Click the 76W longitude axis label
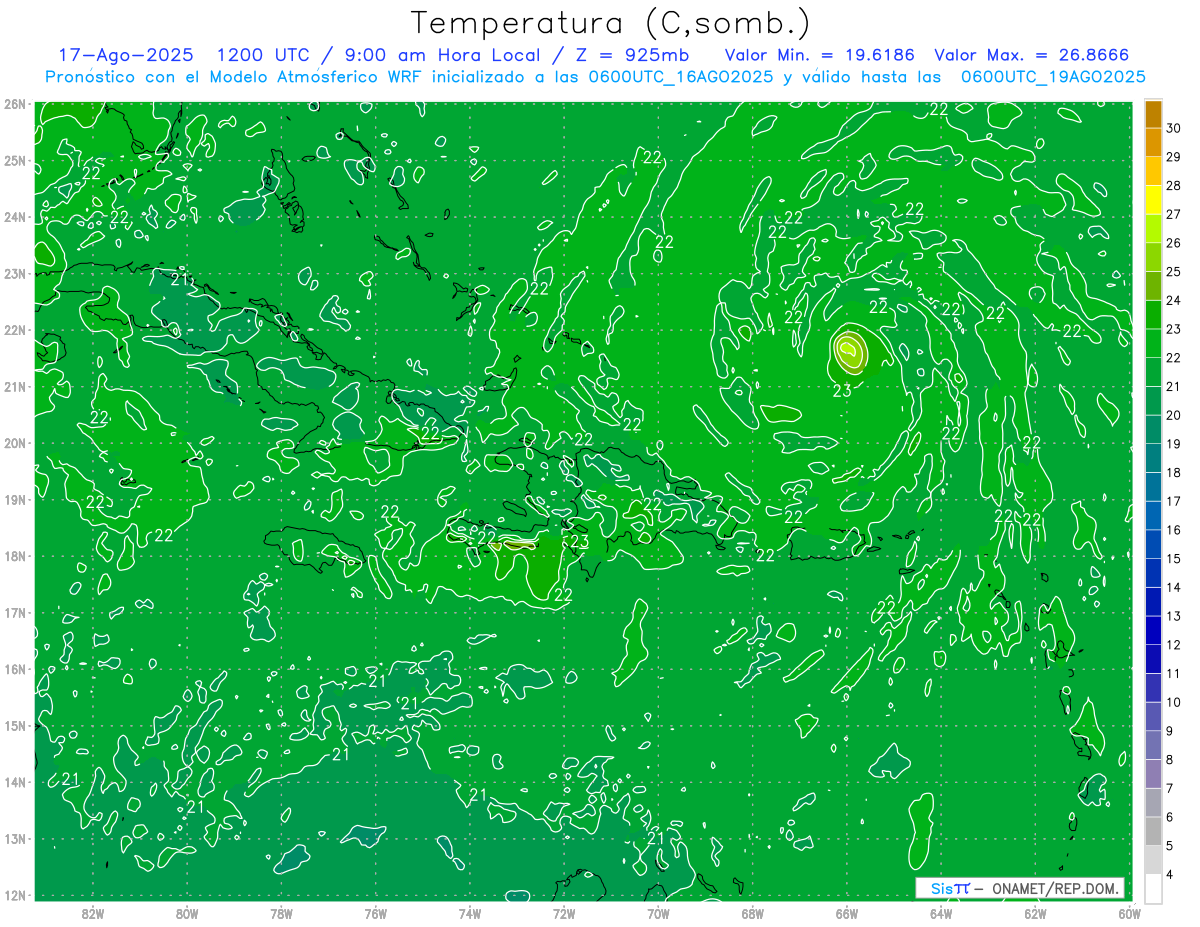The width and height of the screenshot is (1200, 927). pos(375,912)
